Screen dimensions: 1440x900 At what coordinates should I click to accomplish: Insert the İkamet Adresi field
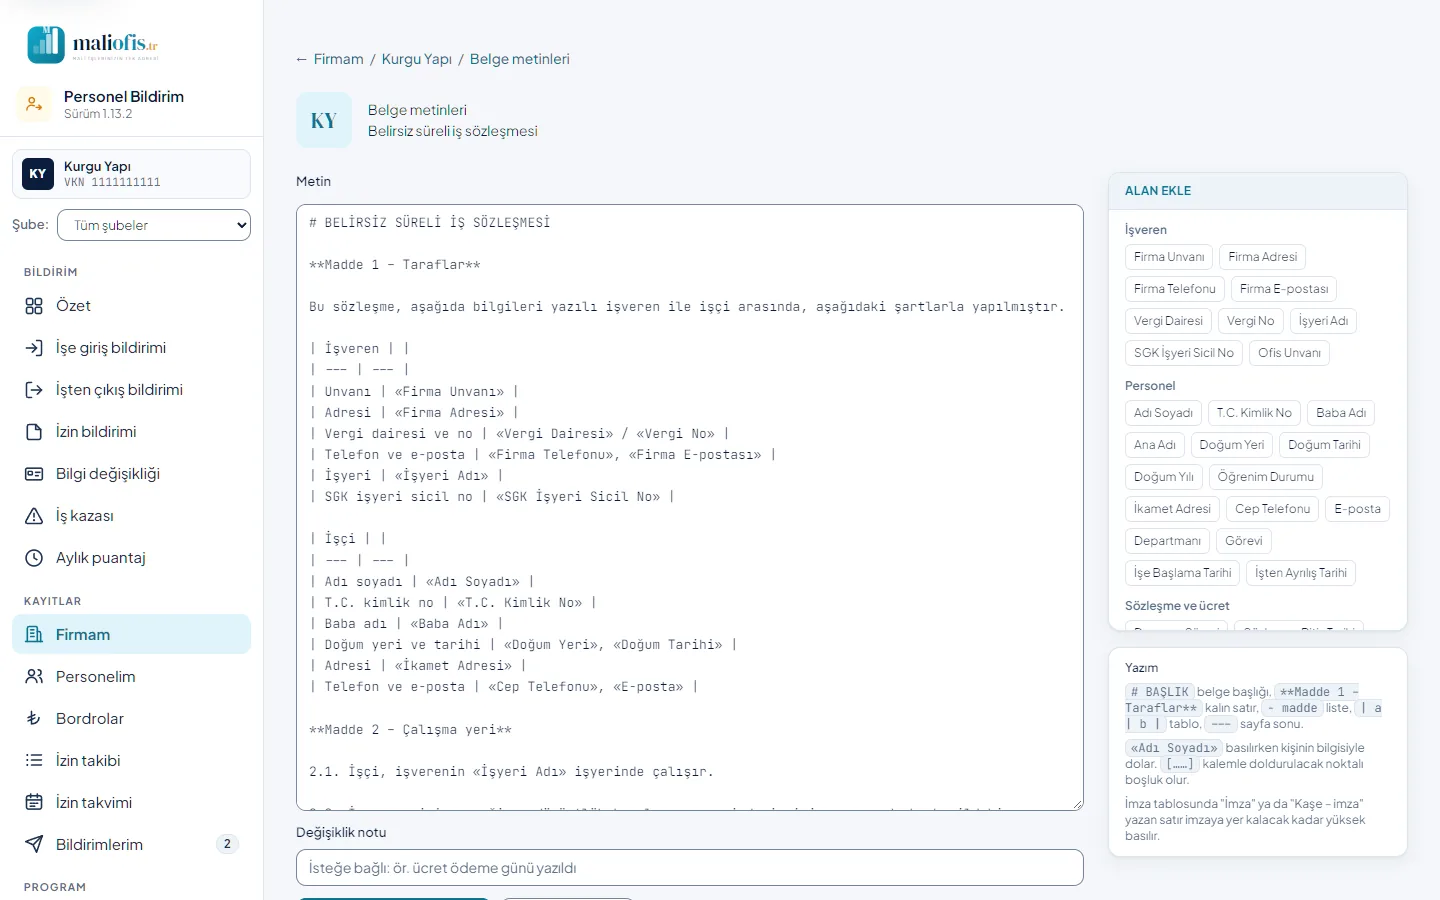click(1172, 509)
